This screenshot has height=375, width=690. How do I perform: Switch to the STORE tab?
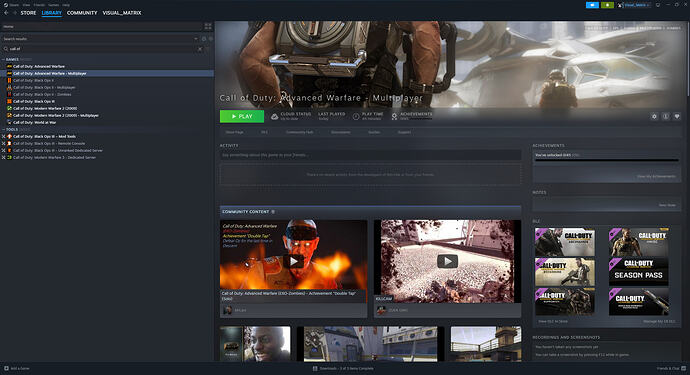tap(28, 13)
